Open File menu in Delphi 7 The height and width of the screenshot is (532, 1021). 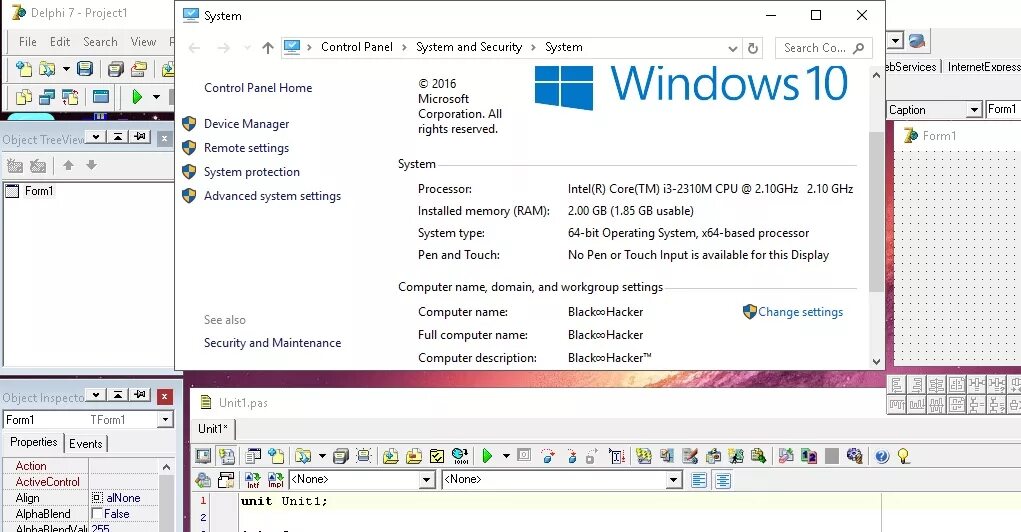click(x=27, y=42)
